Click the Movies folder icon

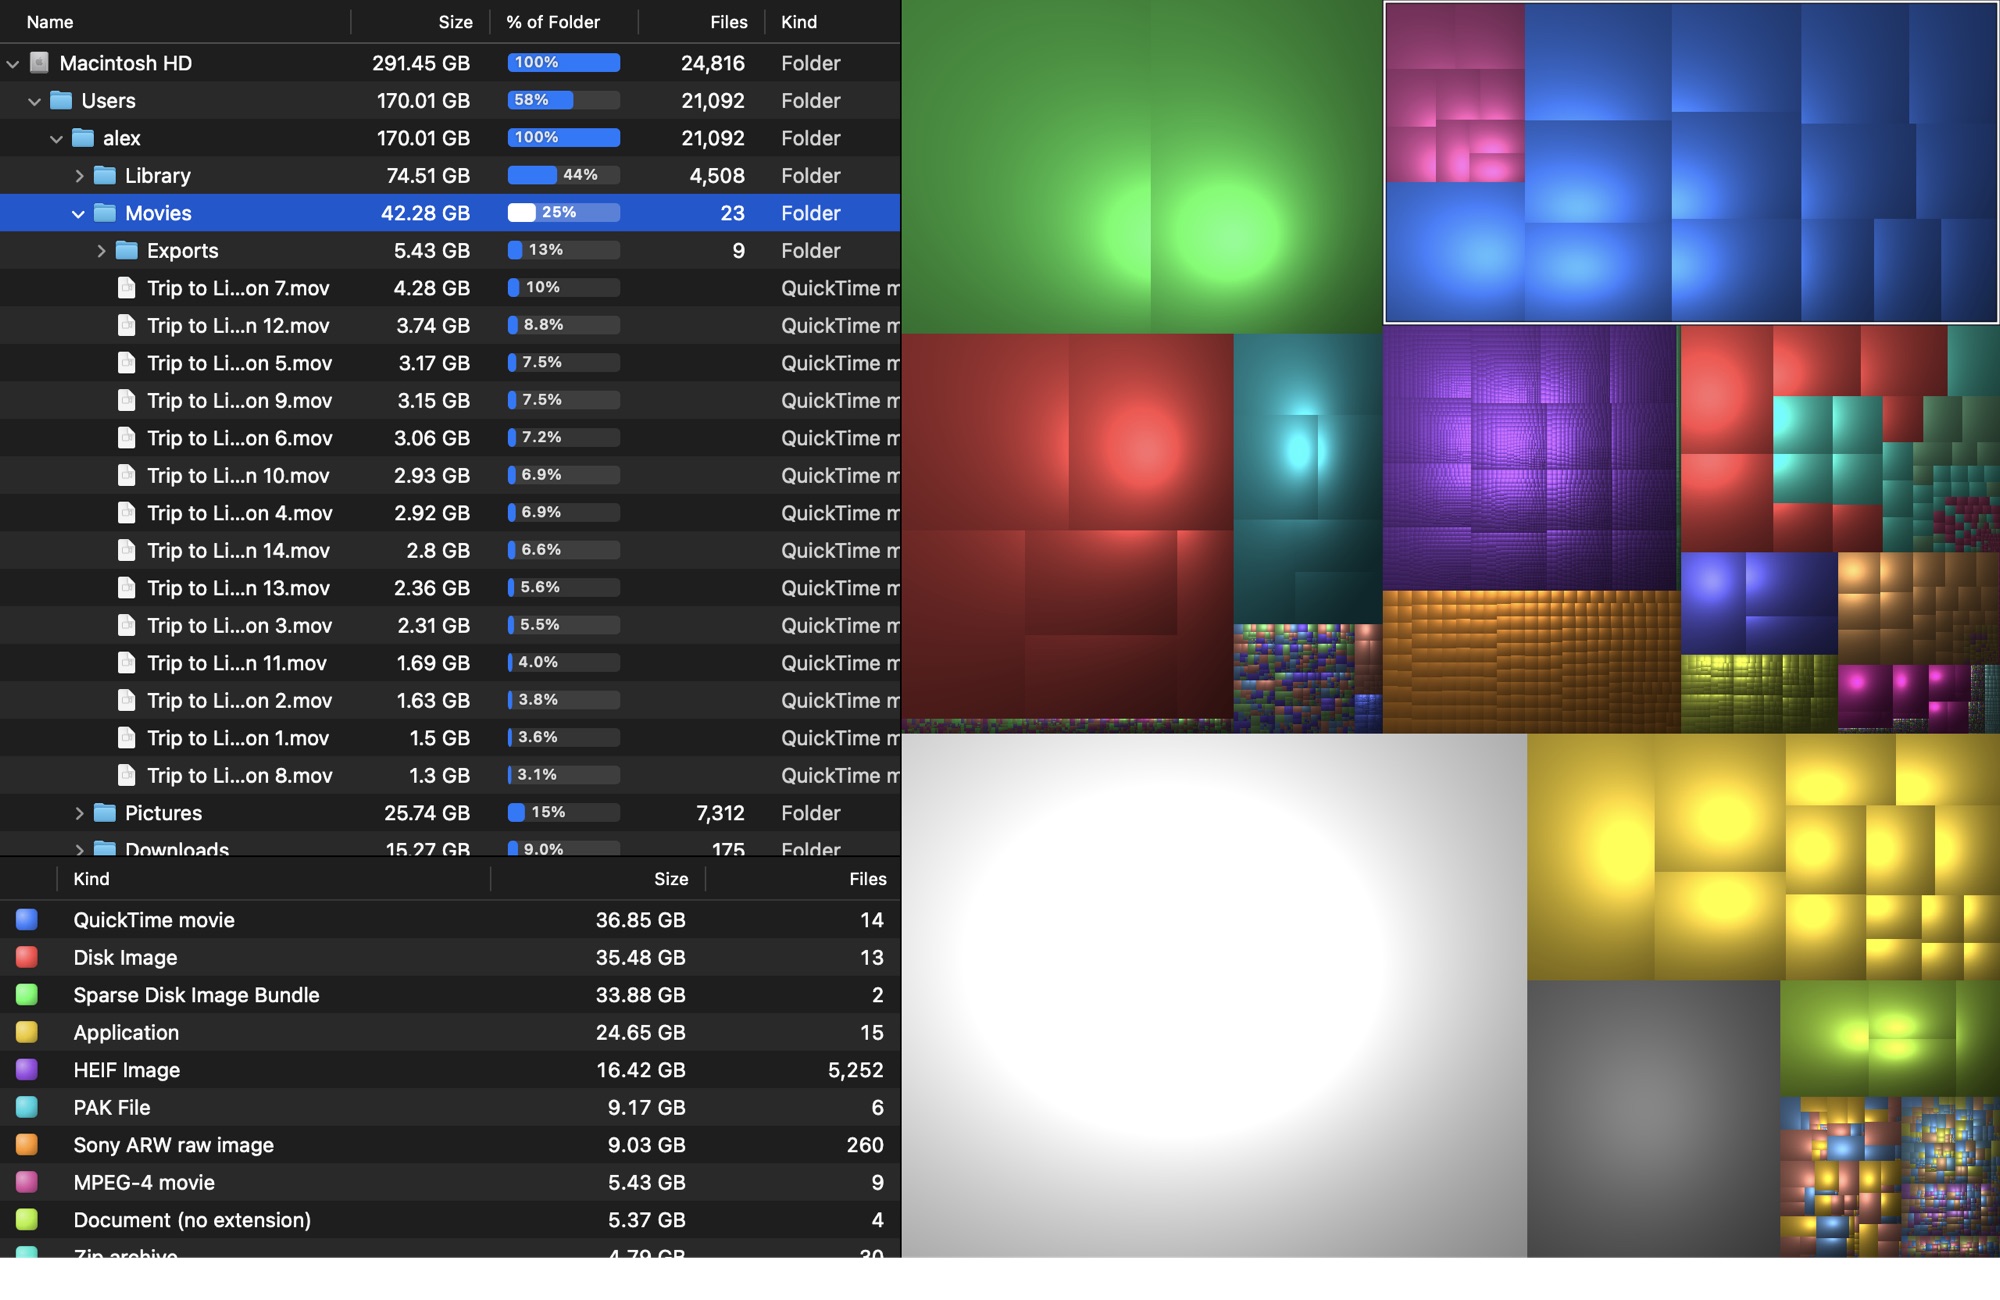click(x=105, y=213)
